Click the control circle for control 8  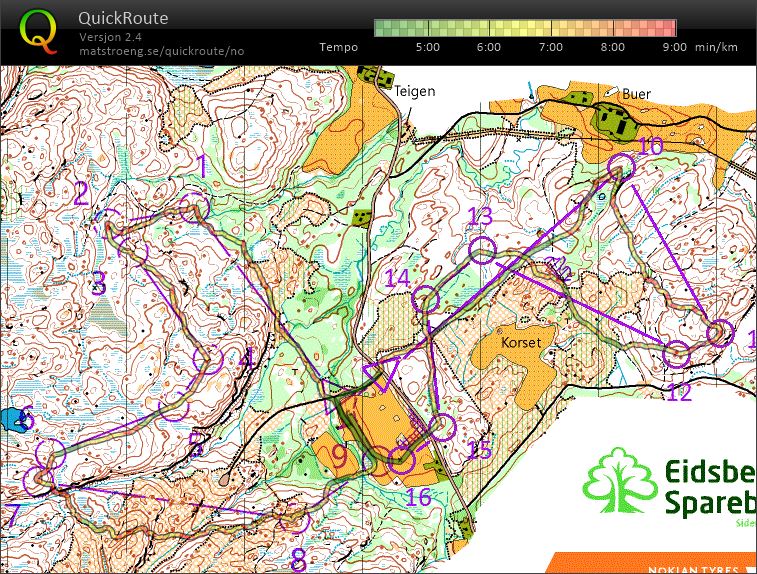click(x=294, y=518)
